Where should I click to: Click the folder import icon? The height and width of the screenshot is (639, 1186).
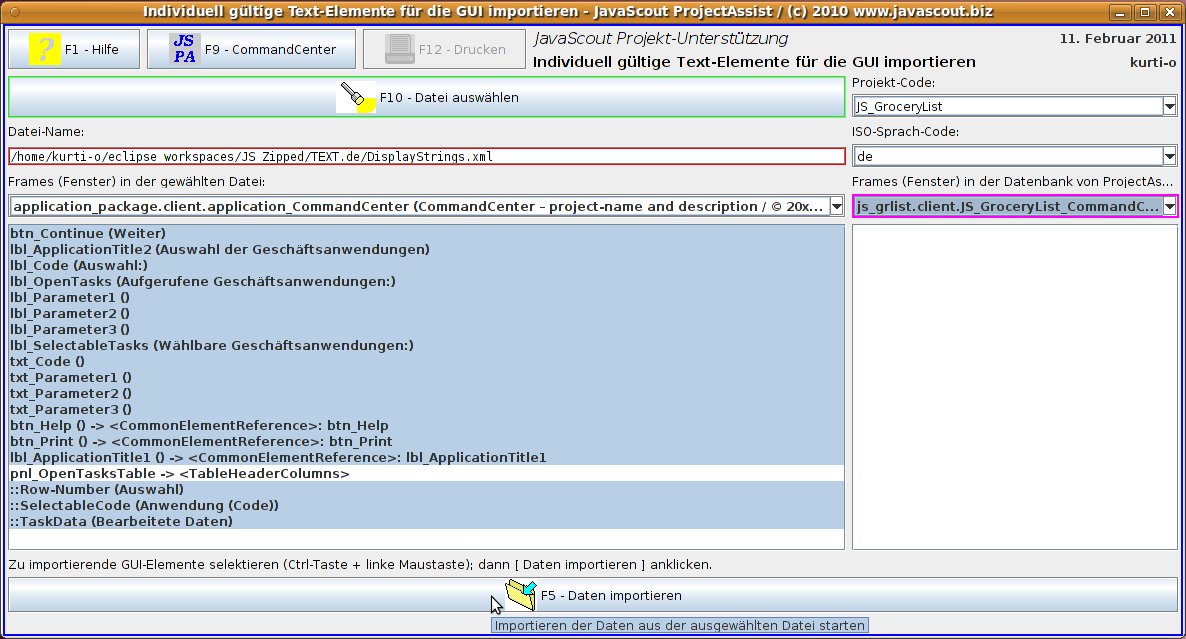tap(521, 594)
